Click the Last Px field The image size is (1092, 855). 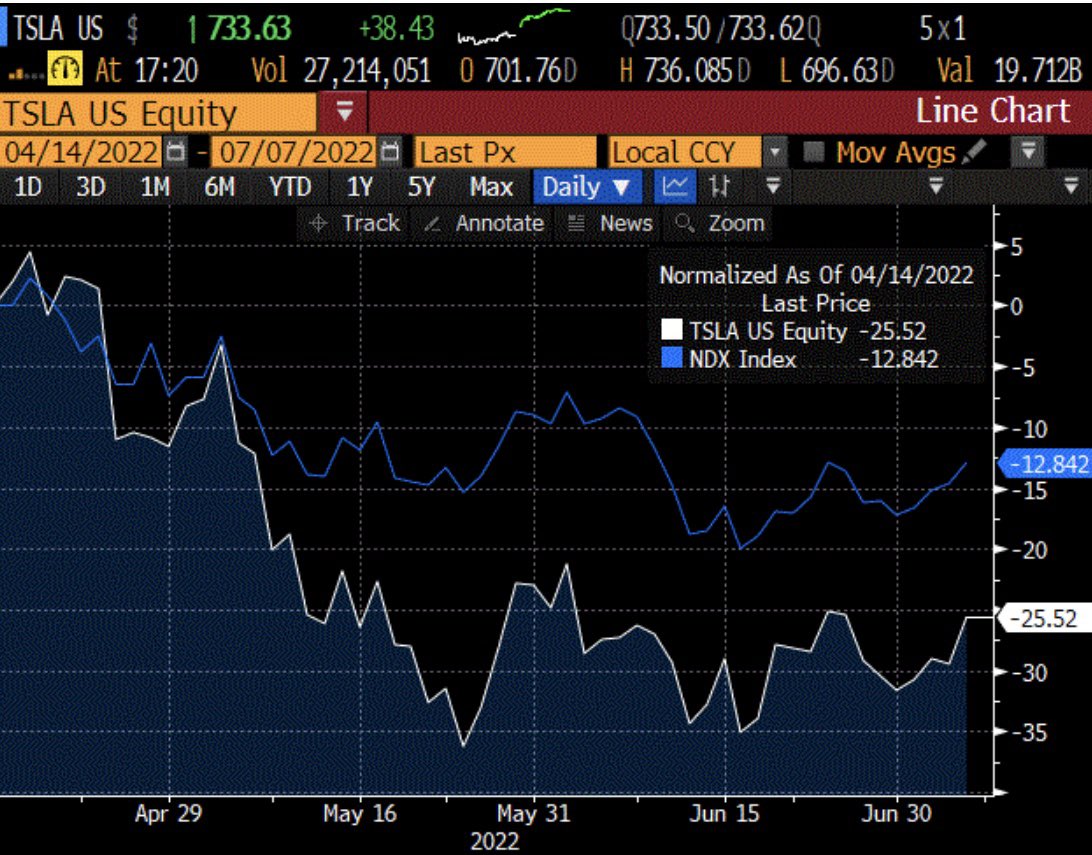click(506, 152)
